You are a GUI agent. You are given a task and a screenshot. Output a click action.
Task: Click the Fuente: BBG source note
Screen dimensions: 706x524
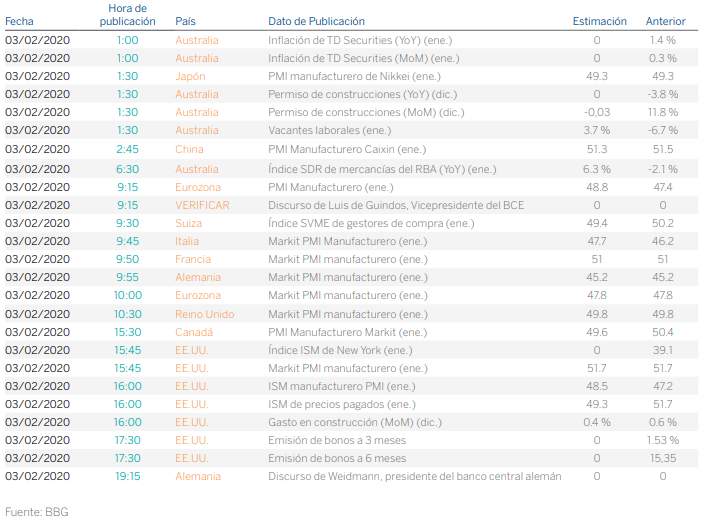37,511
